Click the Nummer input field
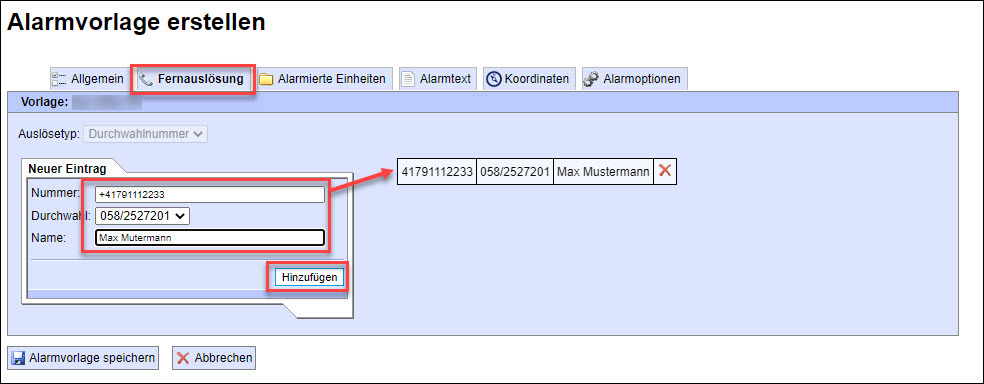This screenshot has width=984, height=384. click(x=210, y=195)
